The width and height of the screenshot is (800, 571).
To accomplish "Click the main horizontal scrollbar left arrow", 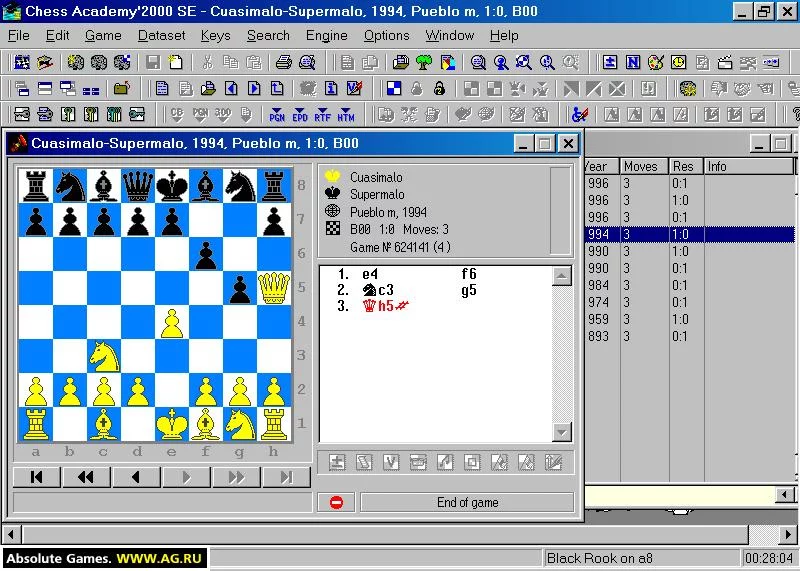I will (x=11, y=535).
